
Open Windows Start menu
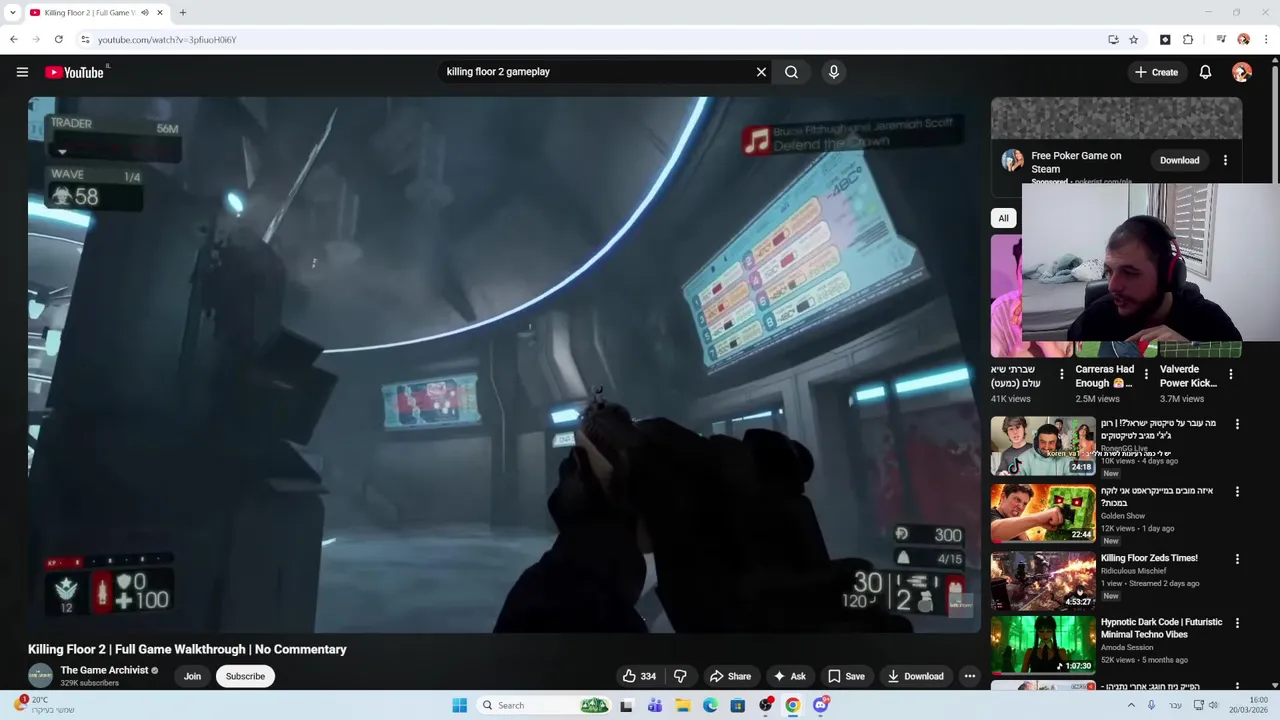click(459, 705)
